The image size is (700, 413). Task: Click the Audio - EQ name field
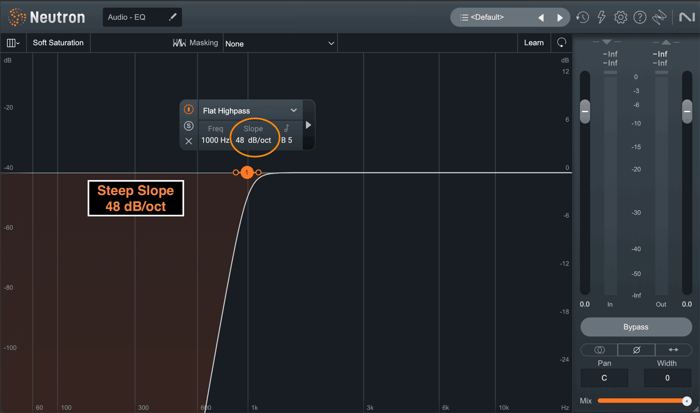[142, 17]
